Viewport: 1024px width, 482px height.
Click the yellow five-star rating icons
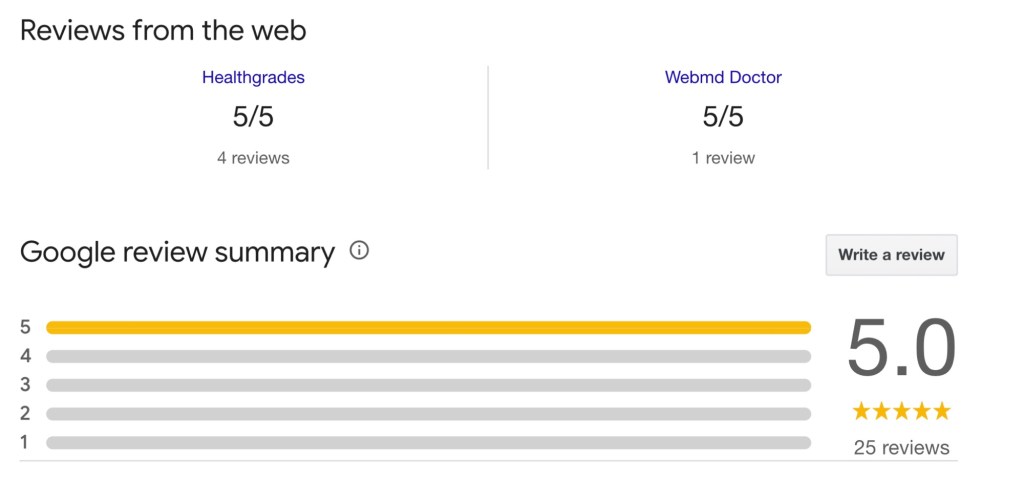pos(901,411)
